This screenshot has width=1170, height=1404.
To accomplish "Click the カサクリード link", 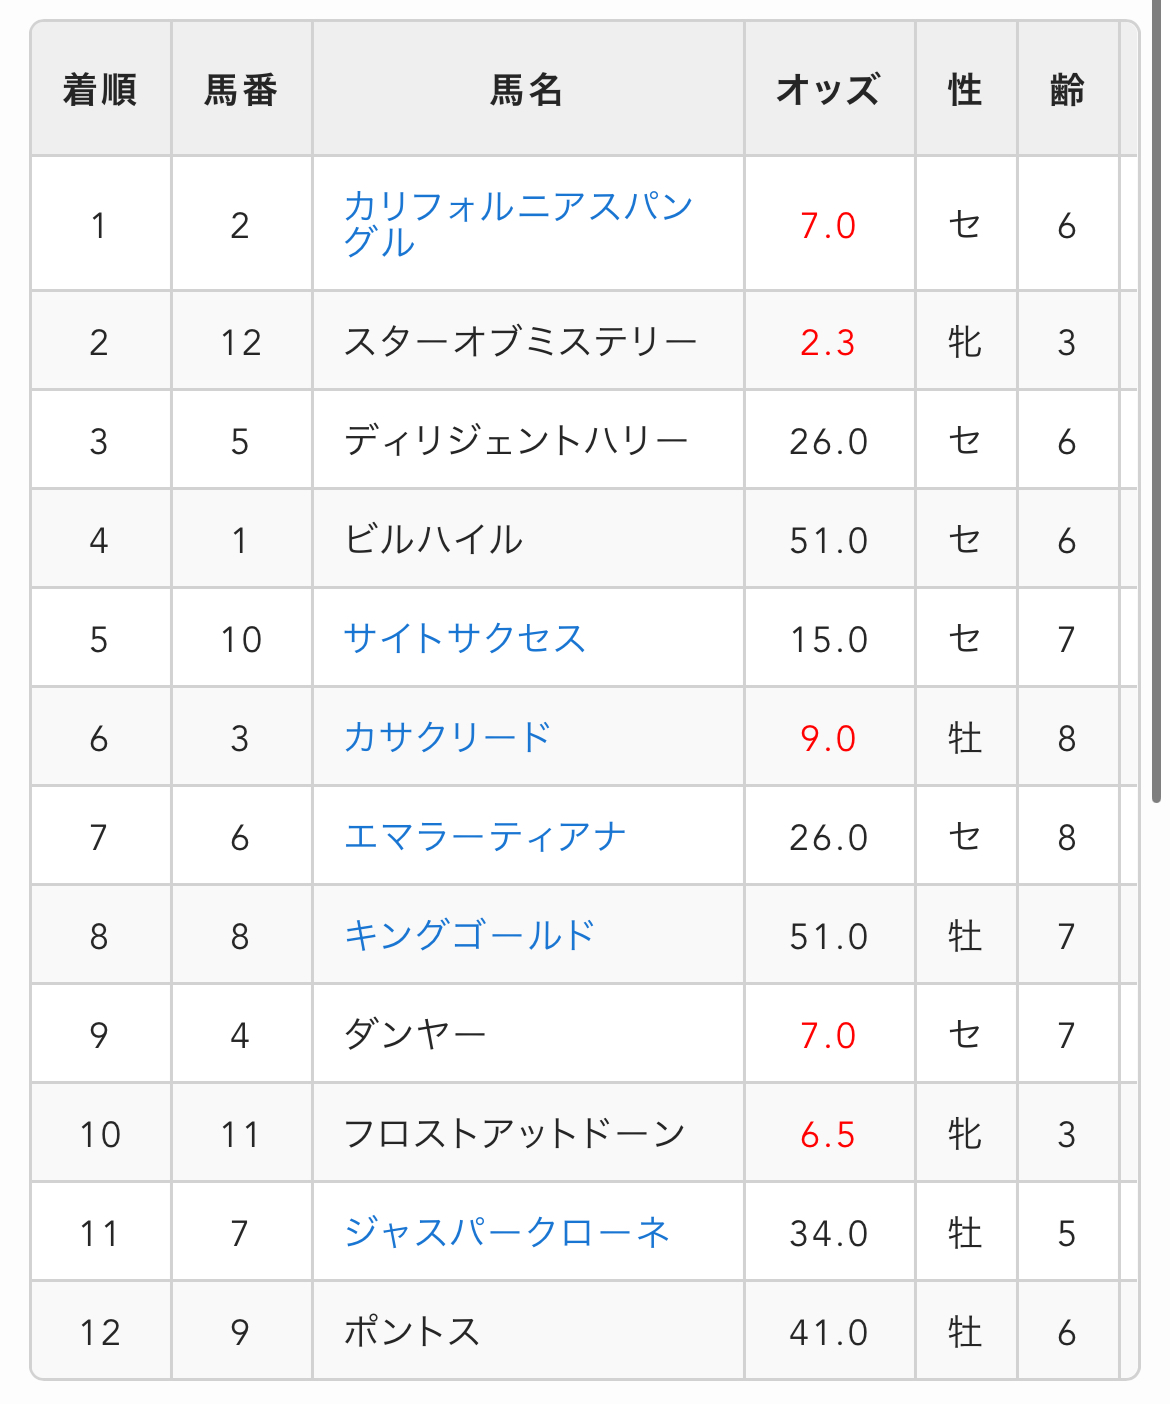I will click(x=447, y=737).
